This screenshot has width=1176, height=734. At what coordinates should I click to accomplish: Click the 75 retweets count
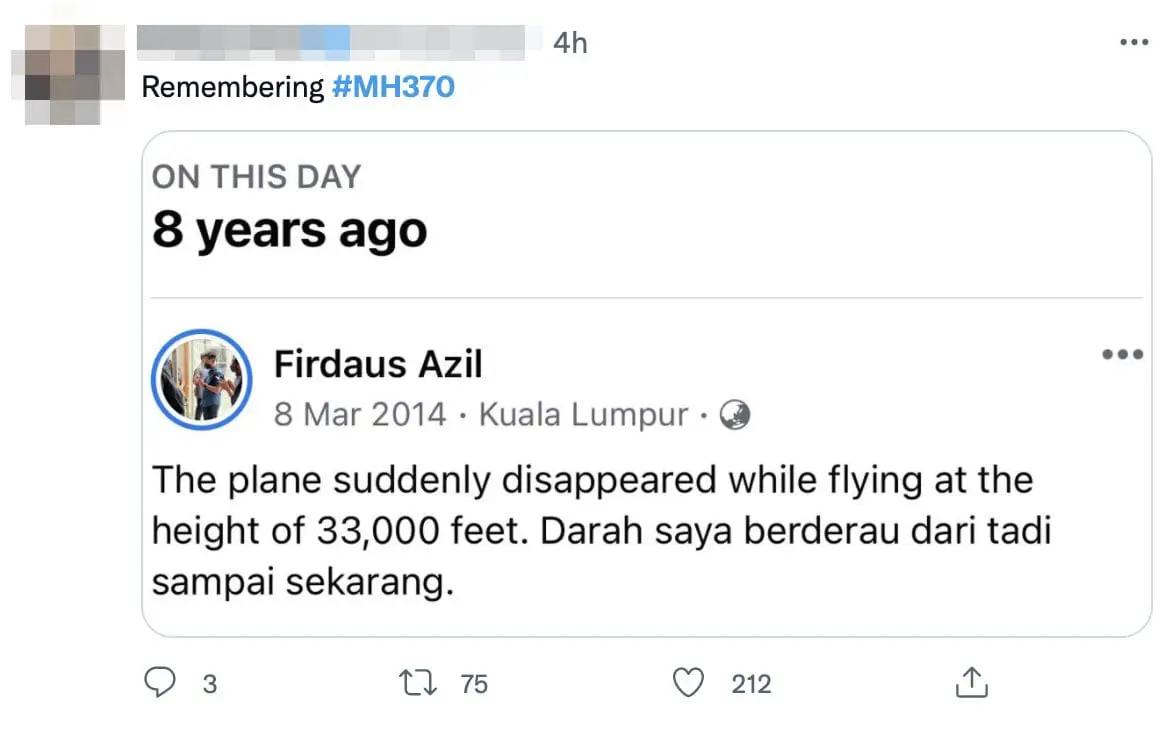pos(474,684)
